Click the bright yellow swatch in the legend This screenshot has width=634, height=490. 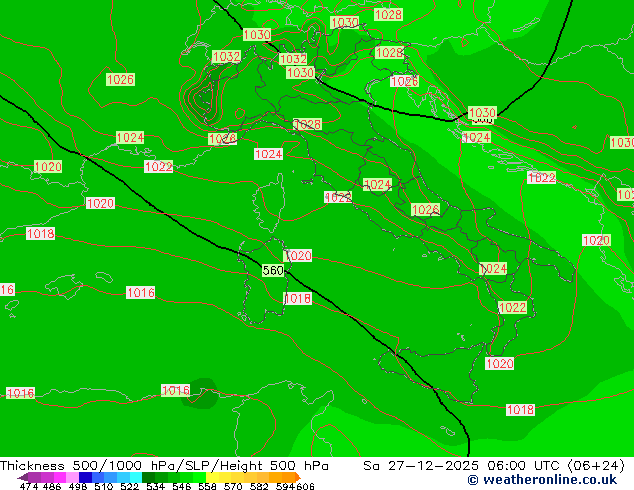(x=212, y=477)
